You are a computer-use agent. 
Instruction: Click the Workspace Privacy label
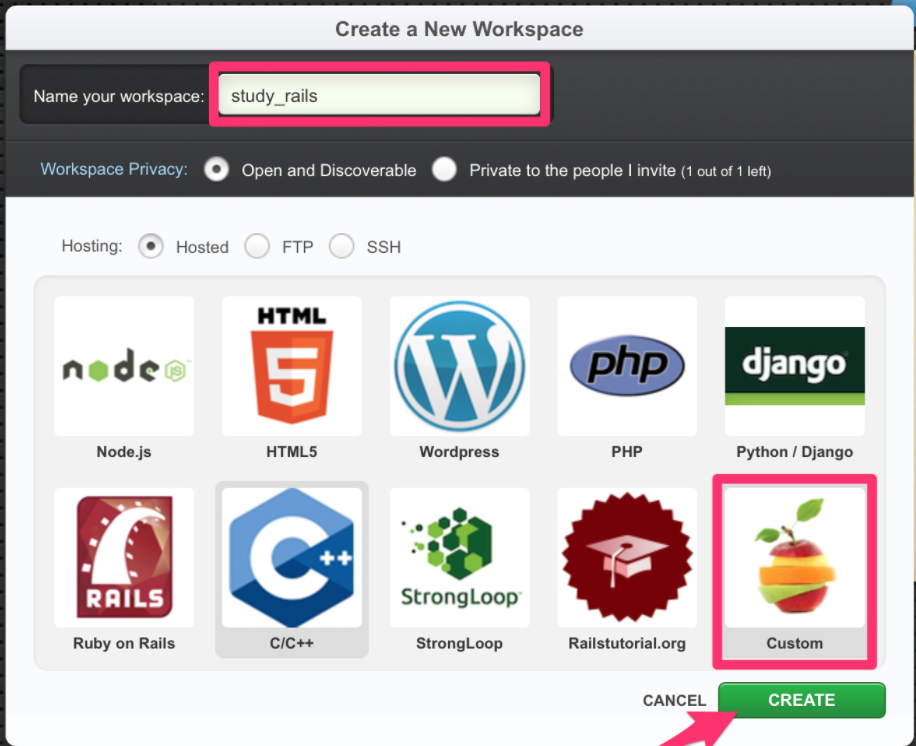click(114, 169)
